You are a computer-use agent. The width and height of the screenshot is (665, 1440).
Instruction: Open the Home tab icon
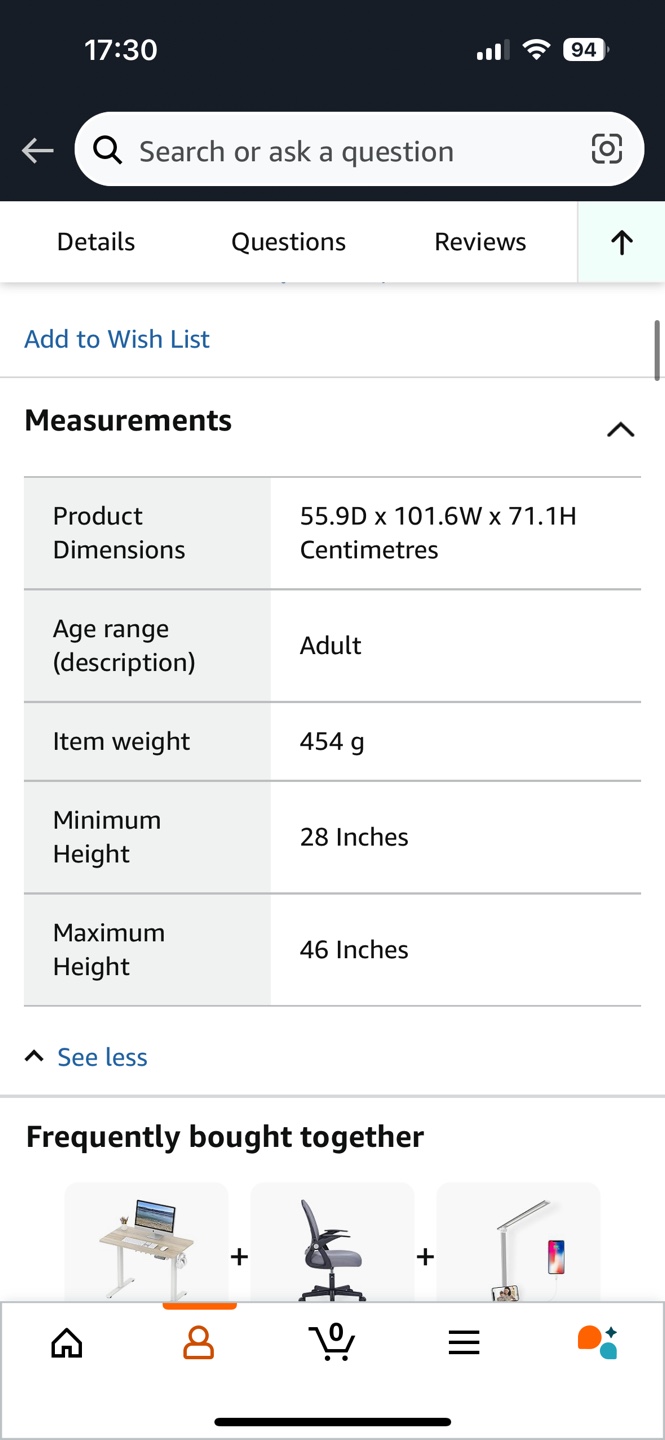(67, 1342)
